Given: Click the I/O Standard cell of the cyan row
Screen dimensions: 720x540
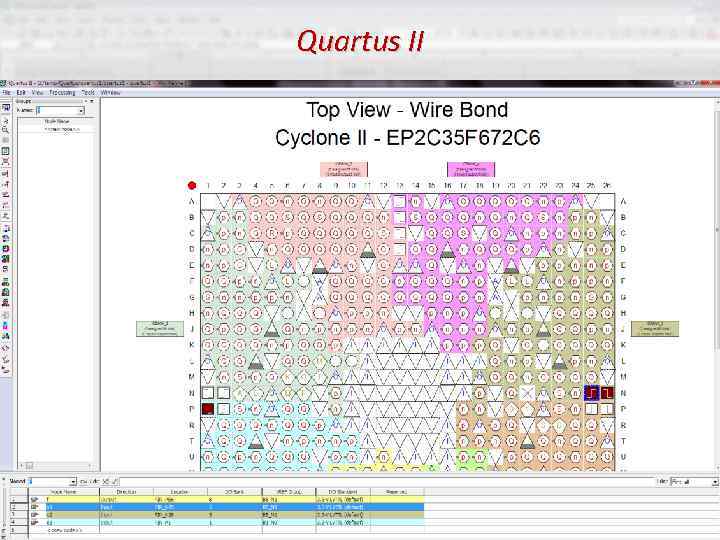Looking at the screenshot, I should (343, 523).
